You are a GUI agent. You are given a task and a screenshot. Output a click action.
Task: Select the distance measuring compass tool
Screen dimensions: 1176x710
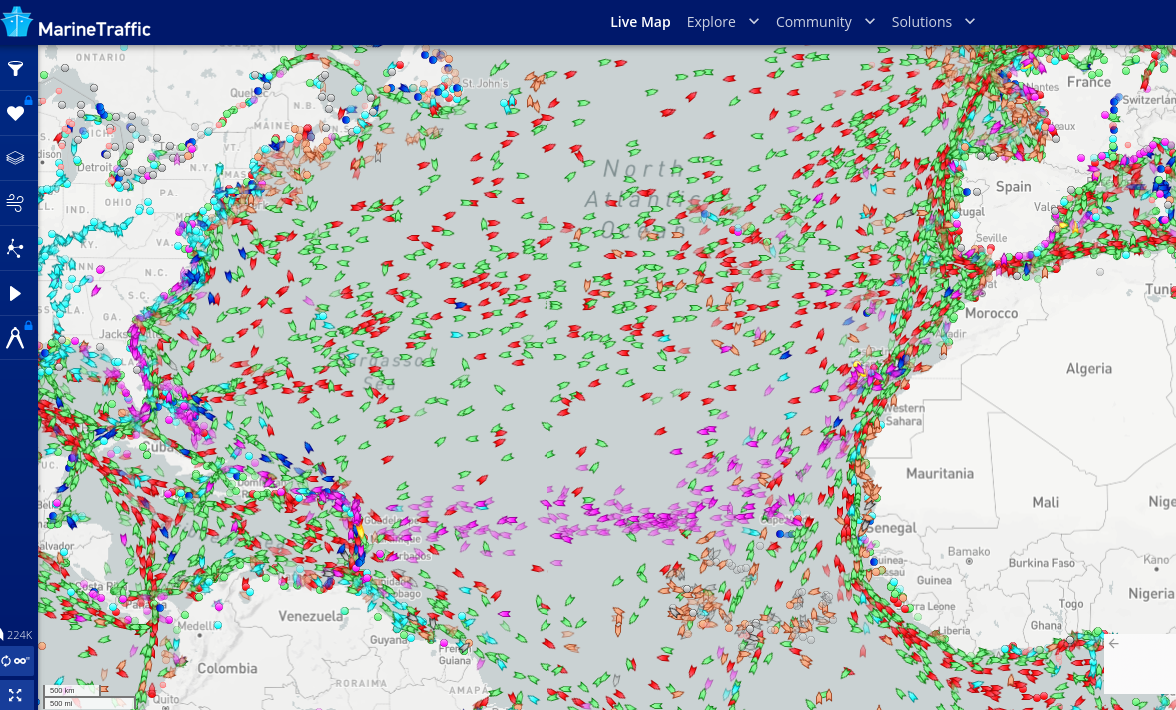[15, 338]
